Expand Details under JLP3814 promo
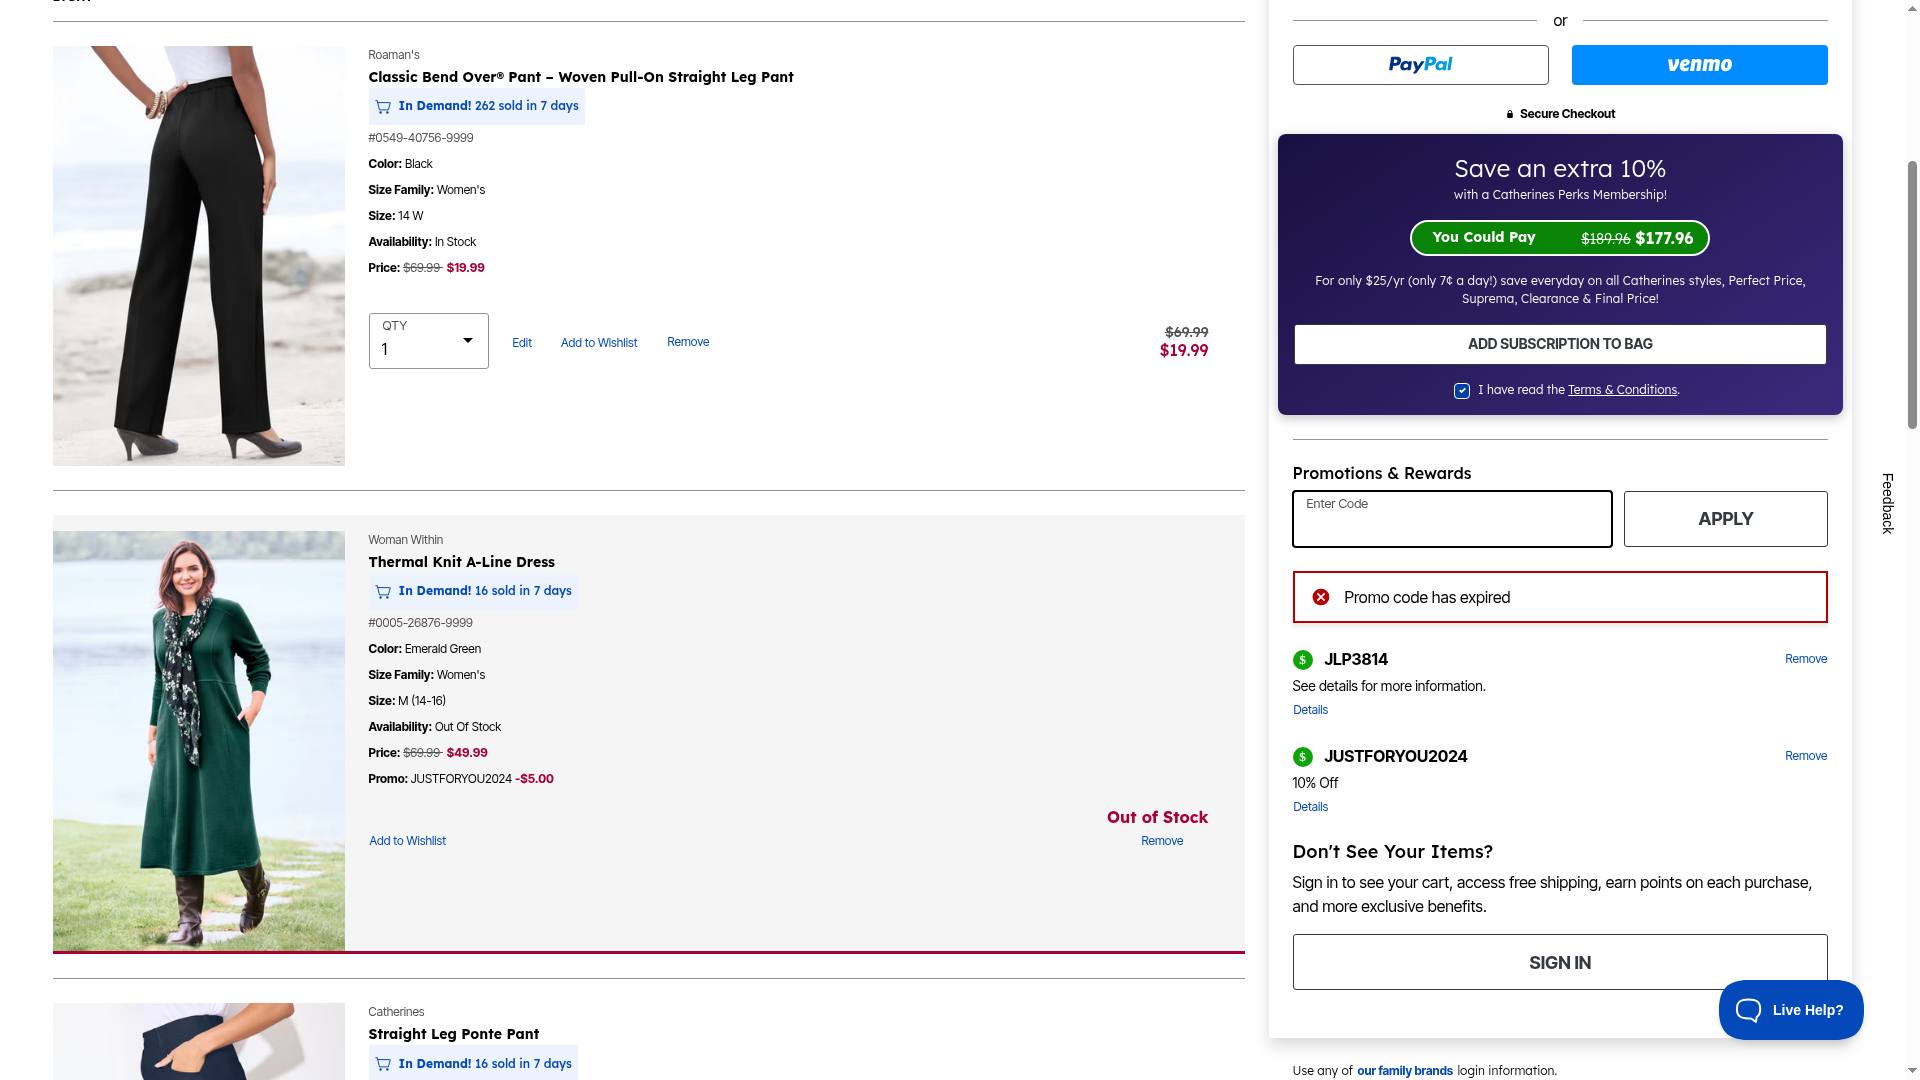 pos(1310,710)
